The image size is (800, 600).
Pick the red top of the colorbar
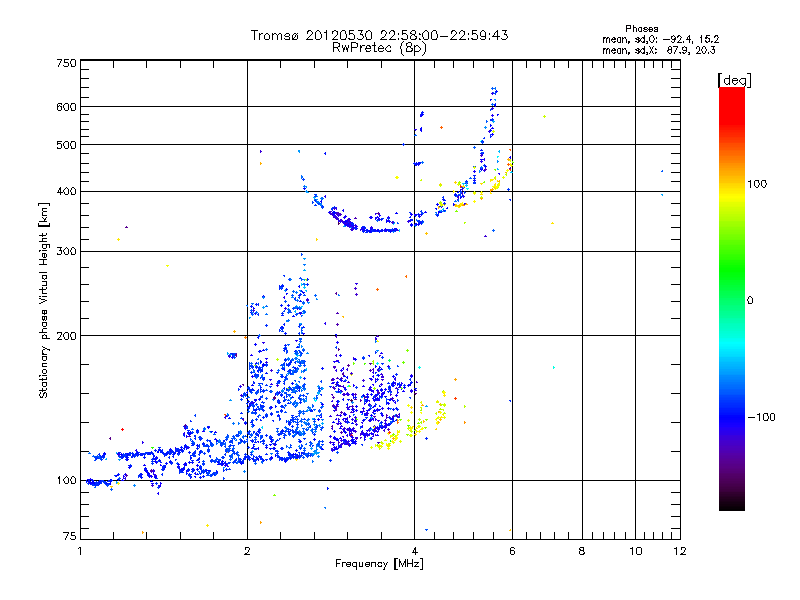pyautogui.click(x=731, y=93)
